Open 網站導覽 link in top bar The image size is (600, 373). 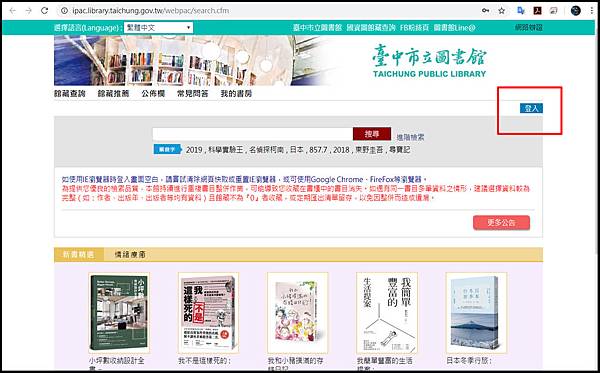529,28
